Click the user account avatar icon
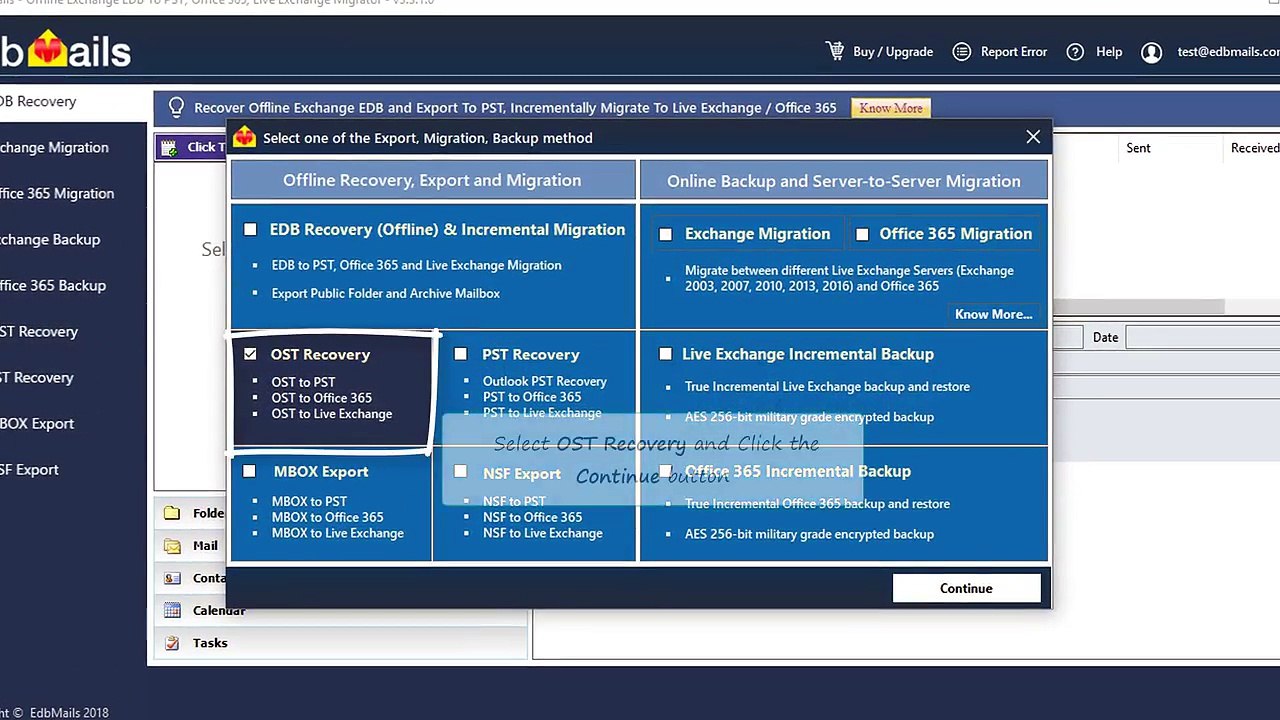1280x720 pixels. [x=1152, y=52]
